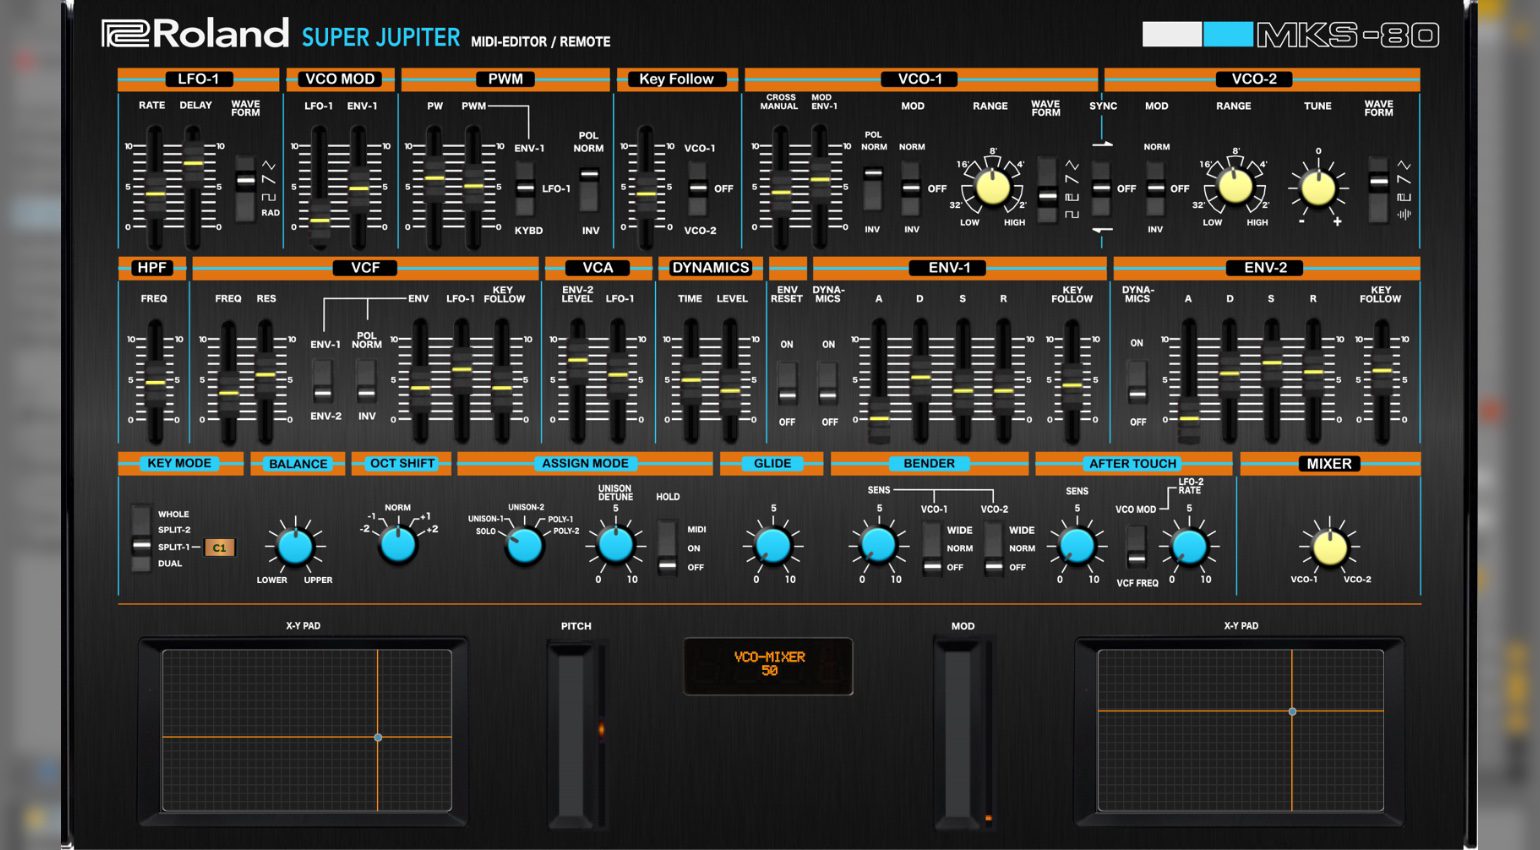Select the LFO-1 WAVE FORM switch
Screen dimensions: 1540x850
[245, 188]
